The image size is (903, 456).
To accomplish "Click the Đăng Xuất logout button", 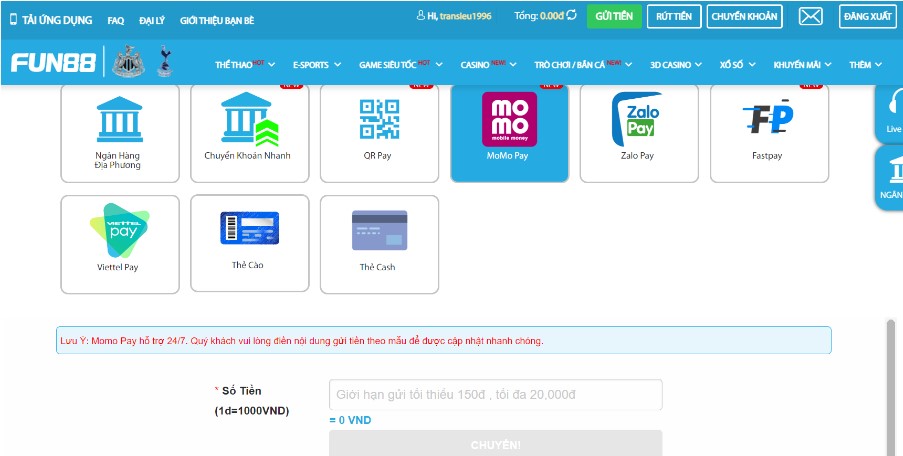I will pos(868,16).
